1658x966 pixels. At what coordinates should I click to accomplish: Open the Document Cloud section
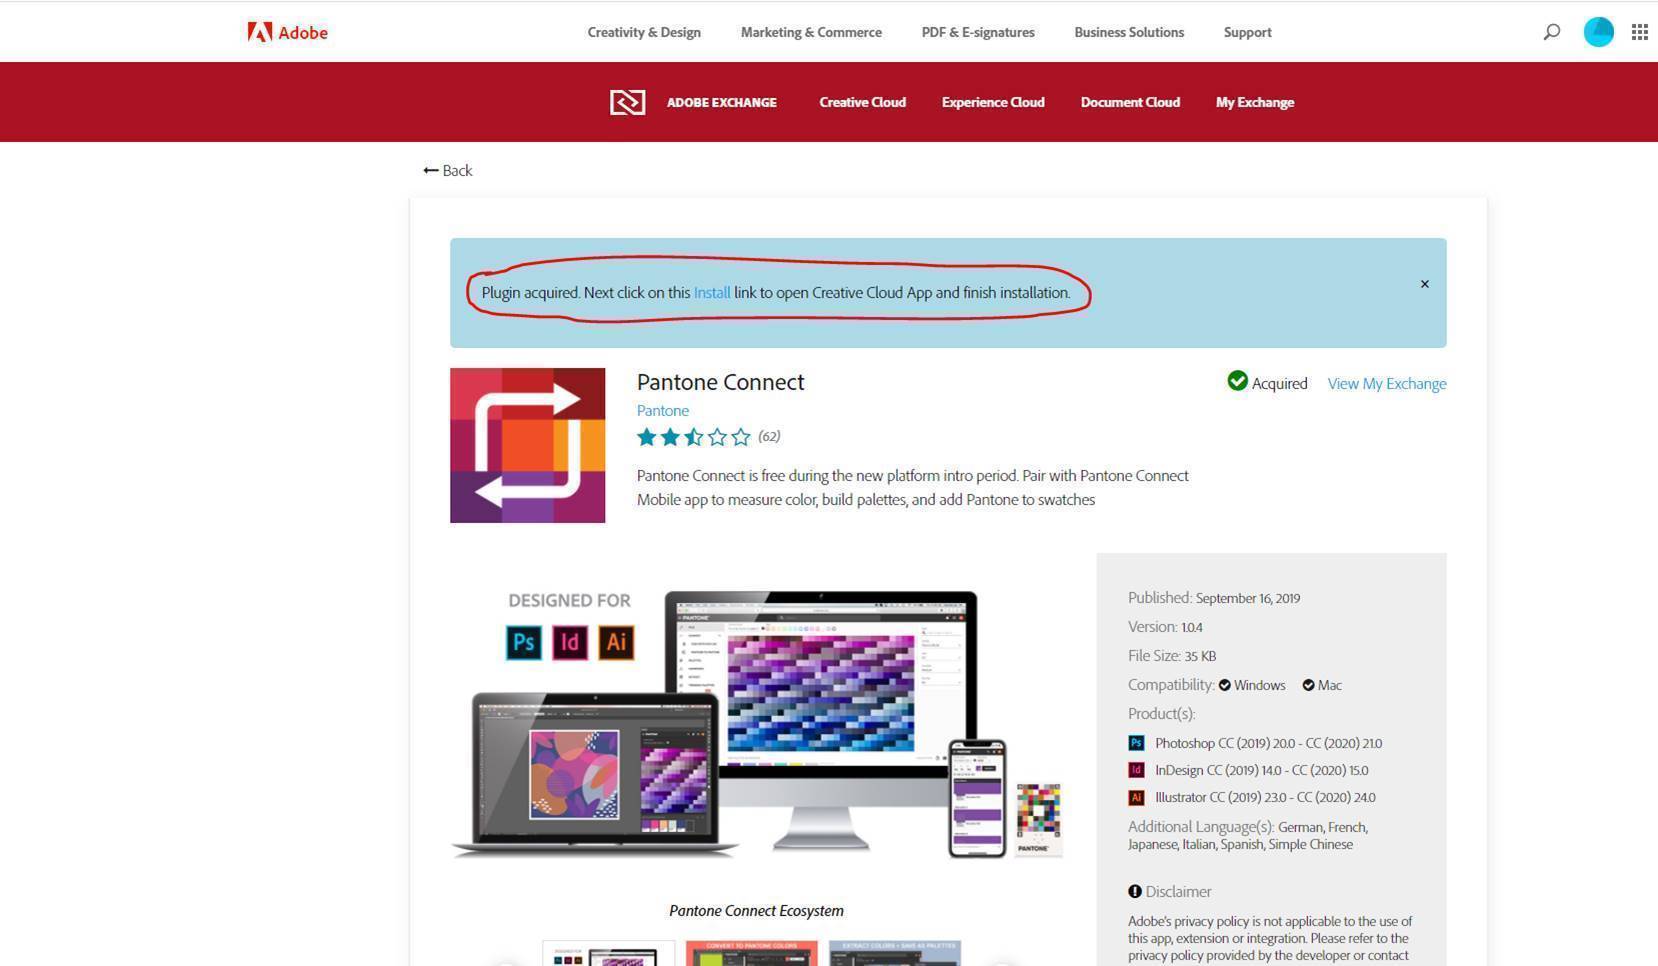[1129, 101]
